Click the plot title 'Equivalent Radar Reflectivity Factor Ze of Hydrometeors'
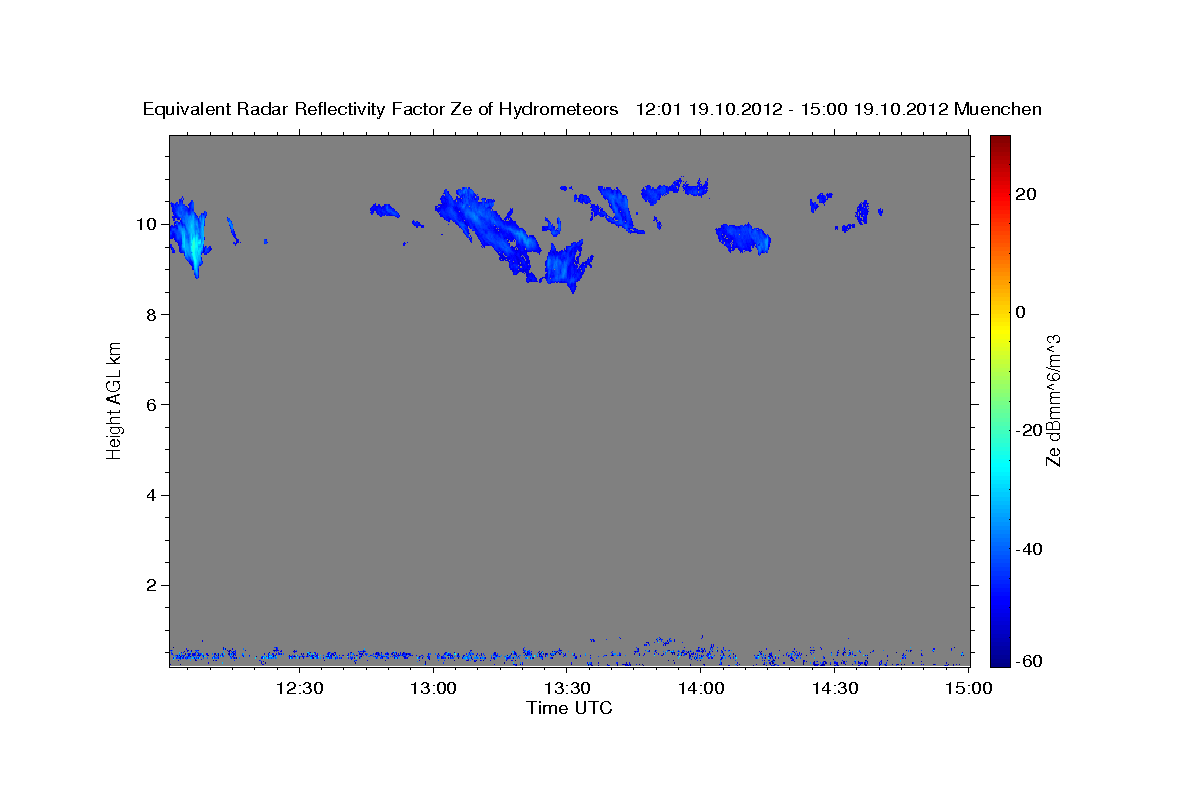The image size is (1200, 800). [x=381, y=109]
